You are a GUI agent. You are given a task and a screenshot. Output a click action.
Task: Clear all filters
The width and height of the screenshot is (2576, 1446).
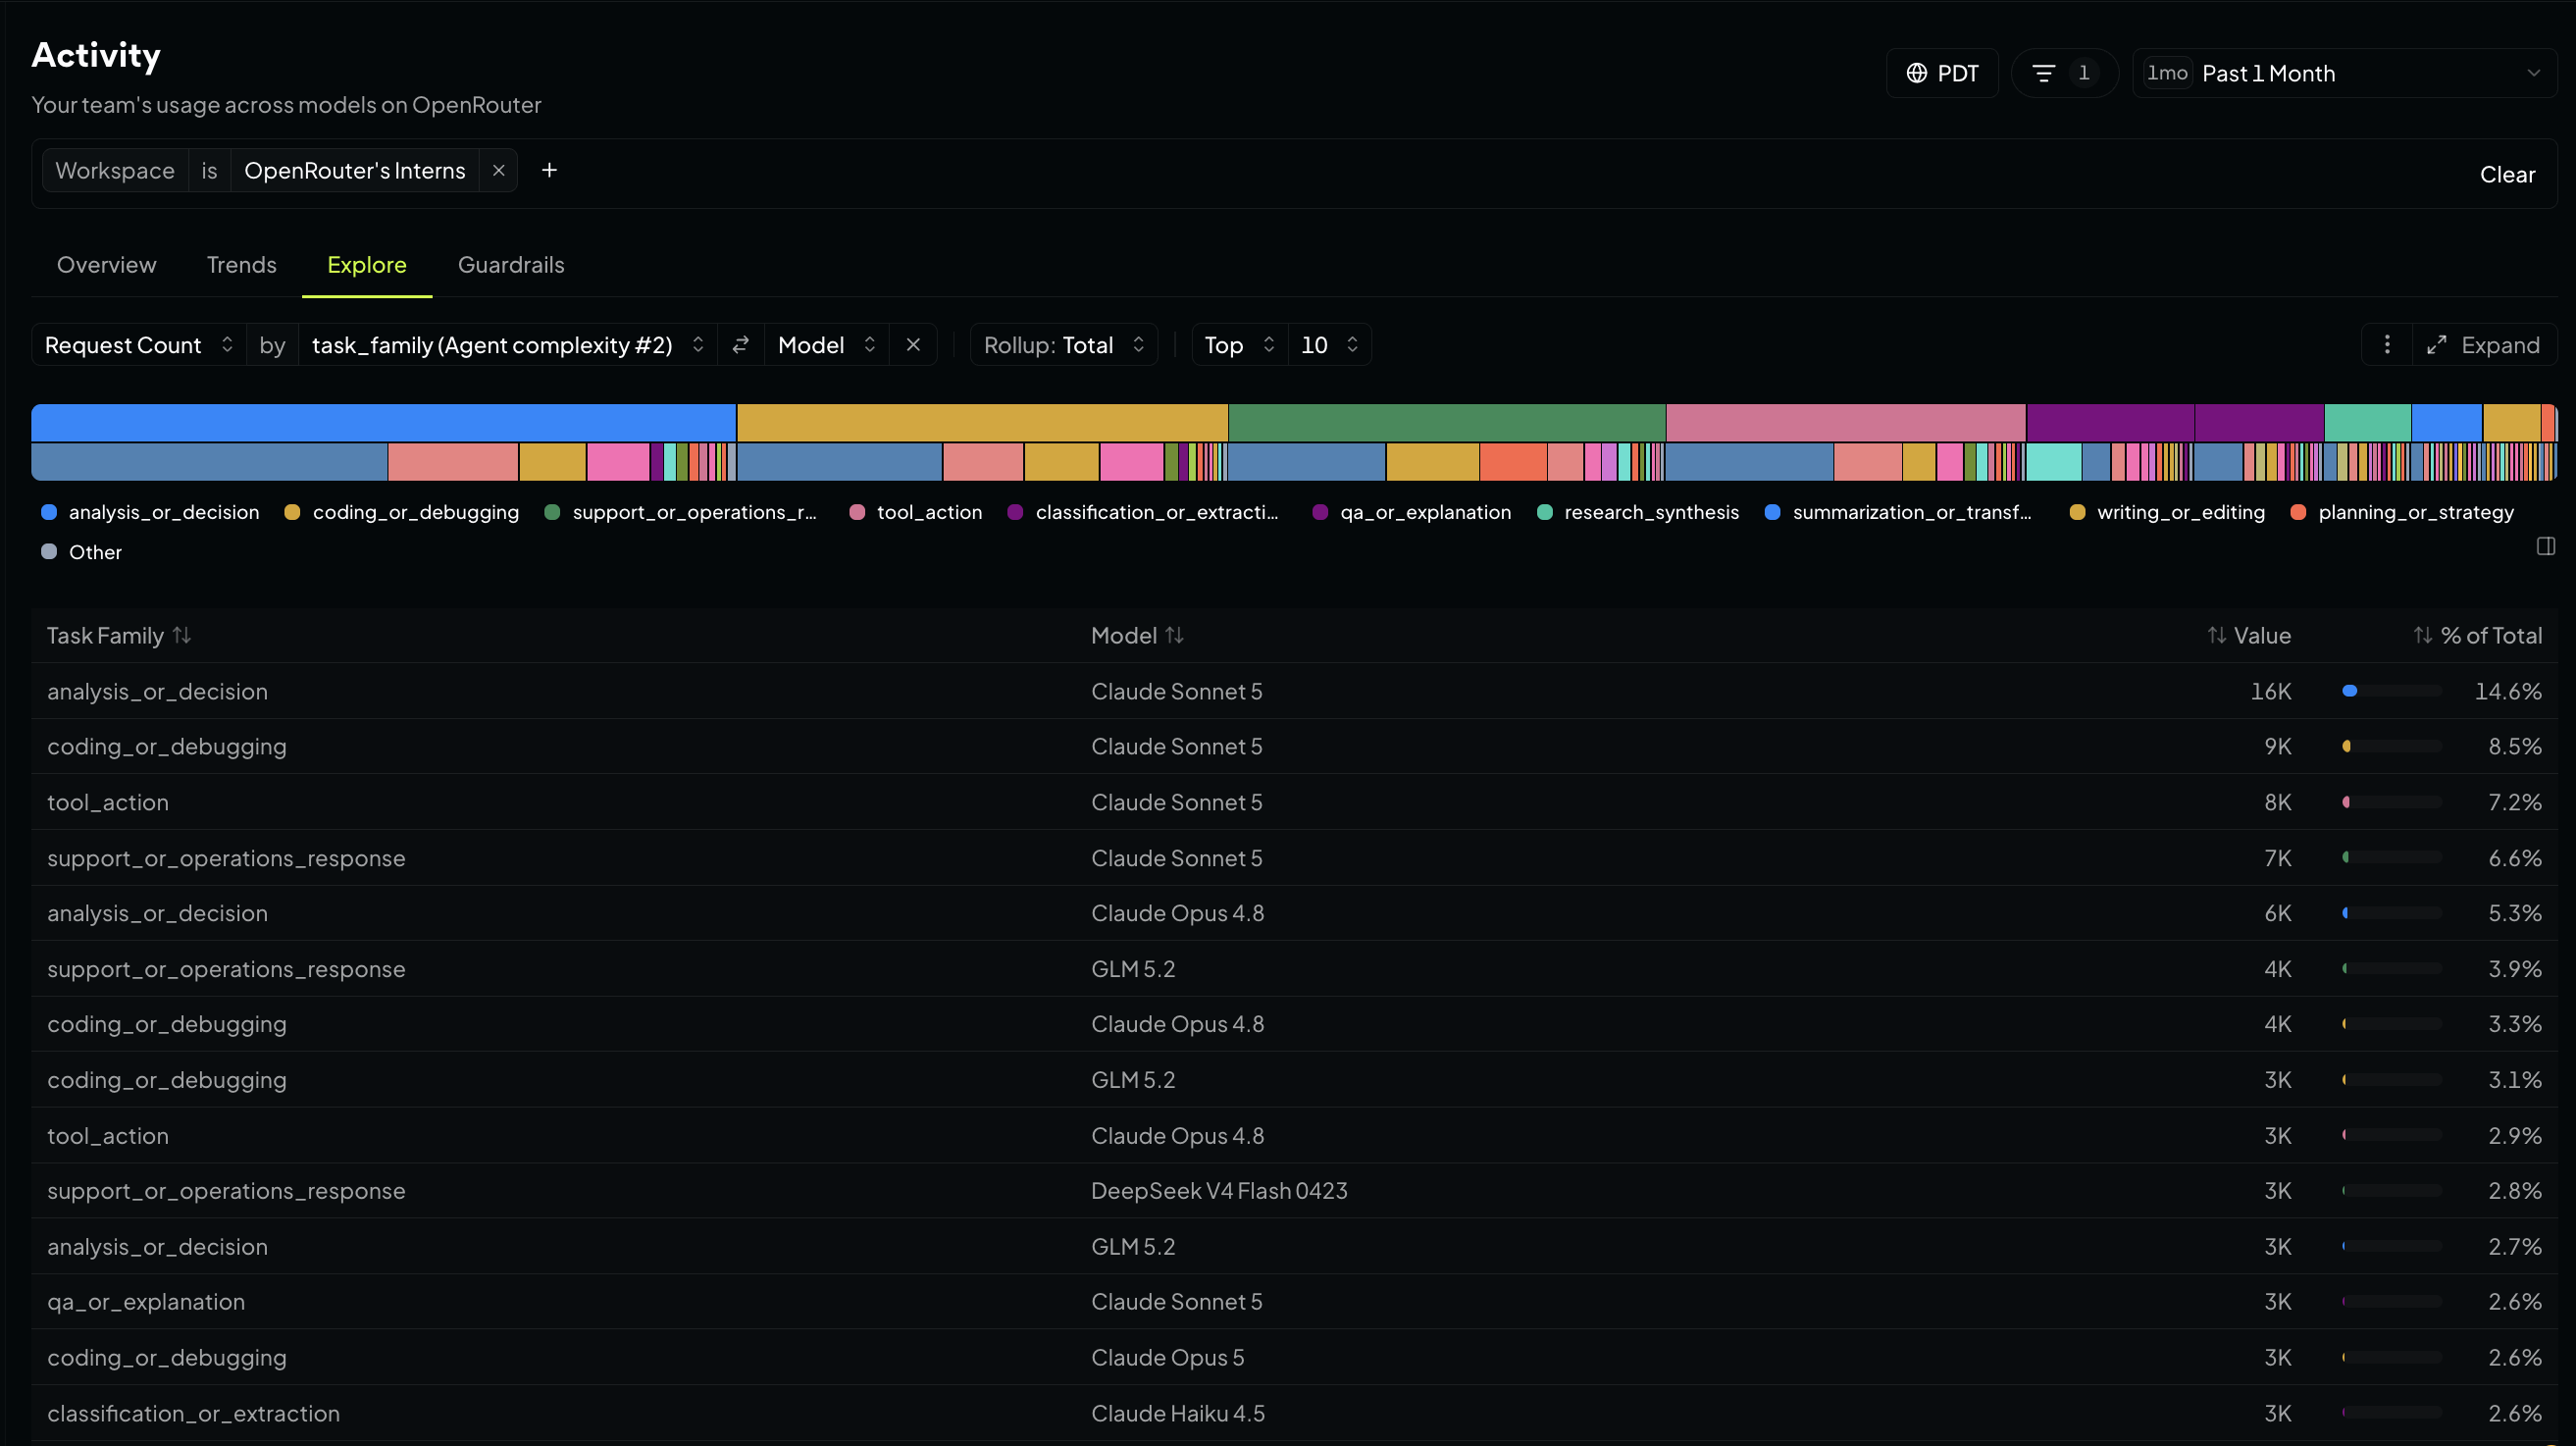2507,175
